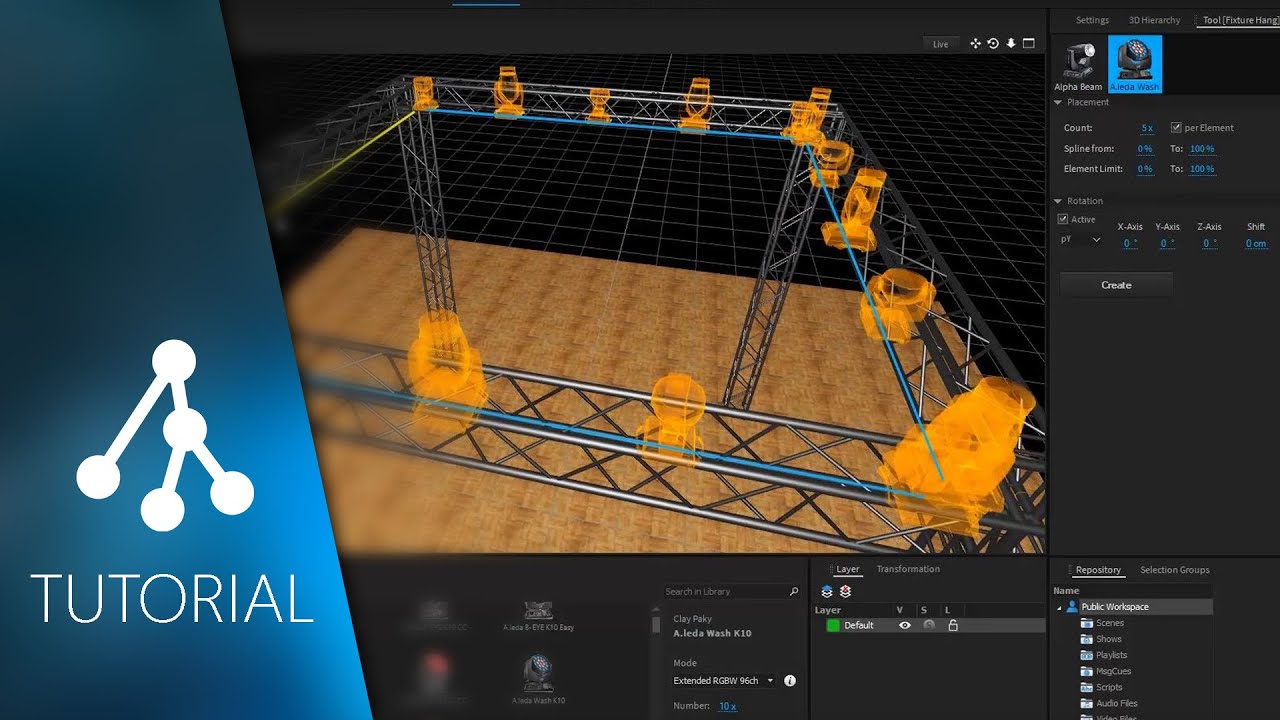
Task: Select the Alpha Beam fixture
Action: [x=1078, y=66]
